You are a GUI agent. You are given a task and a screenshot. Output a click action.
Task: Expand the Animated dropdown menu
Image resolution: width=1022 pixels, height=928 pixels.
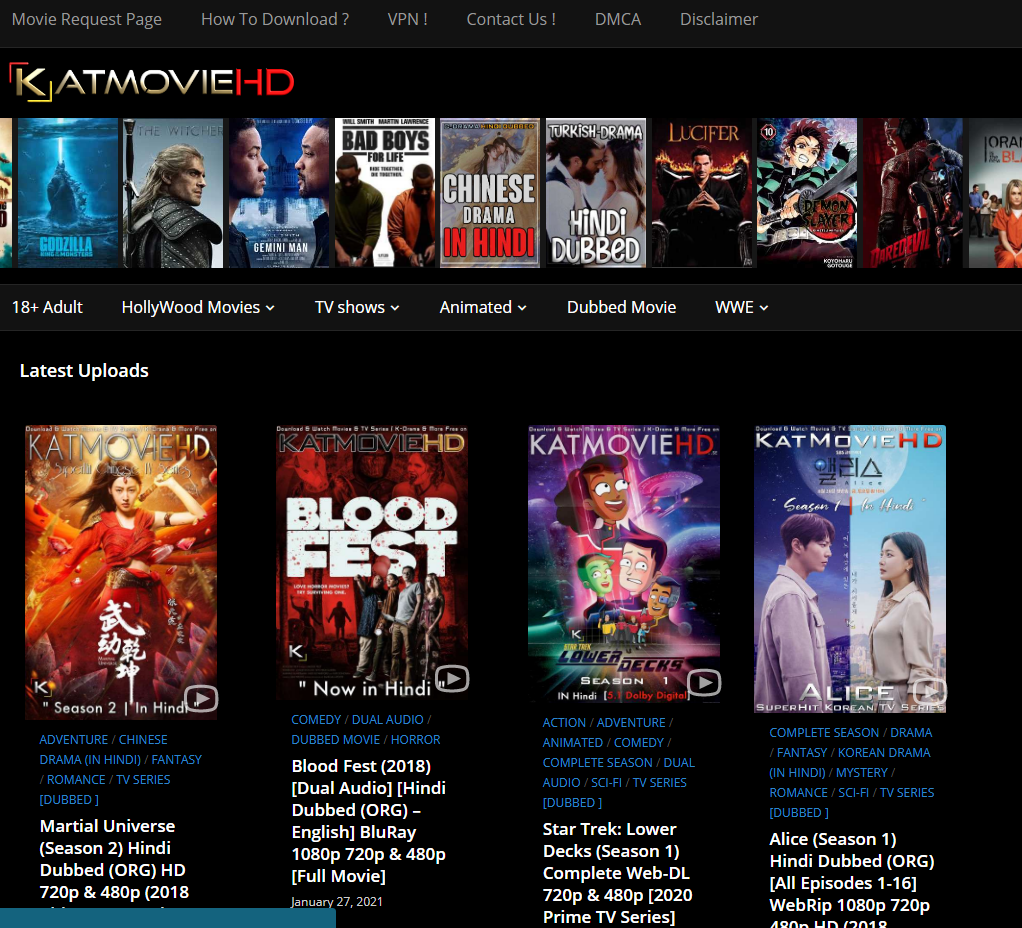tap(483, 307)
